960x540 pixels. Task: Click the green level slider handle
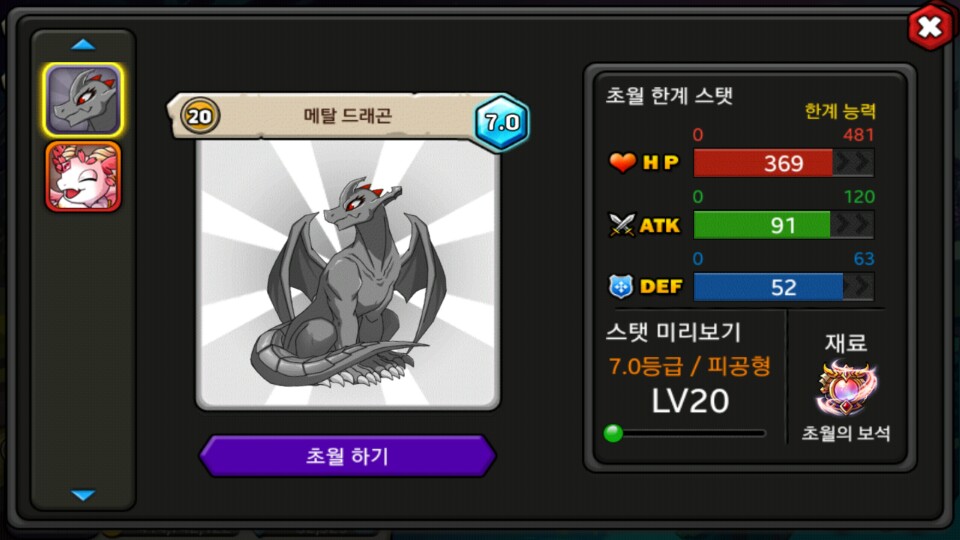click(x=613, y=433)
